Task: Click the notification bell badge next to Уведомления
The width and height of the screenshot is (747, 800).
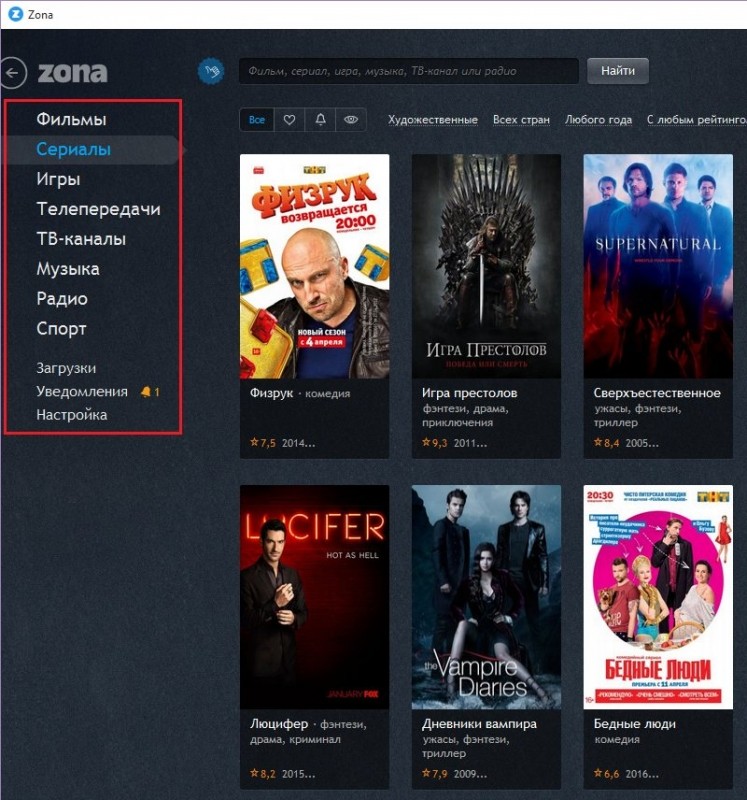Action: click(x=151, y=392)
